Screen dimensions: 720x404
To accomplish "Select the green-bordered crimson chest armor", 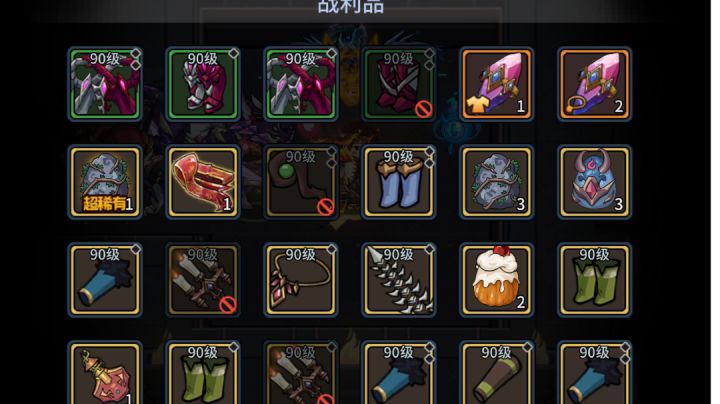I will tap(202, 84).
